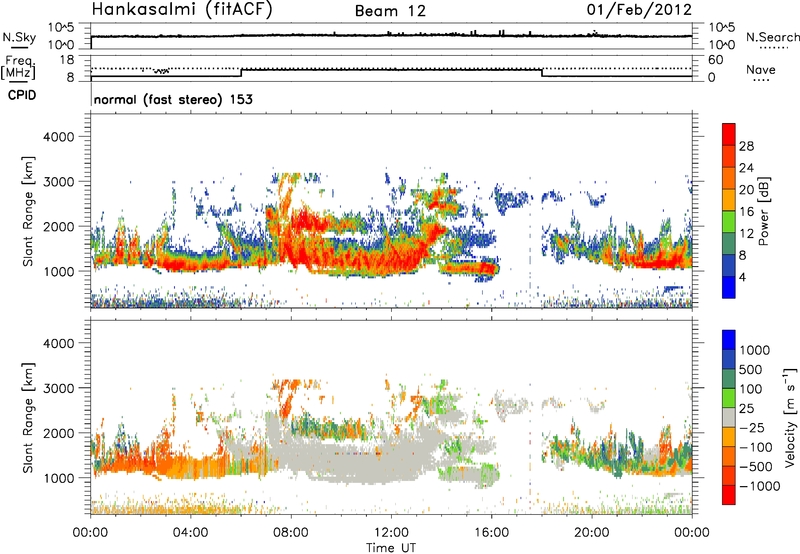
Task: Click the date '01/Feb/2012'
Action: pos(639,9)
